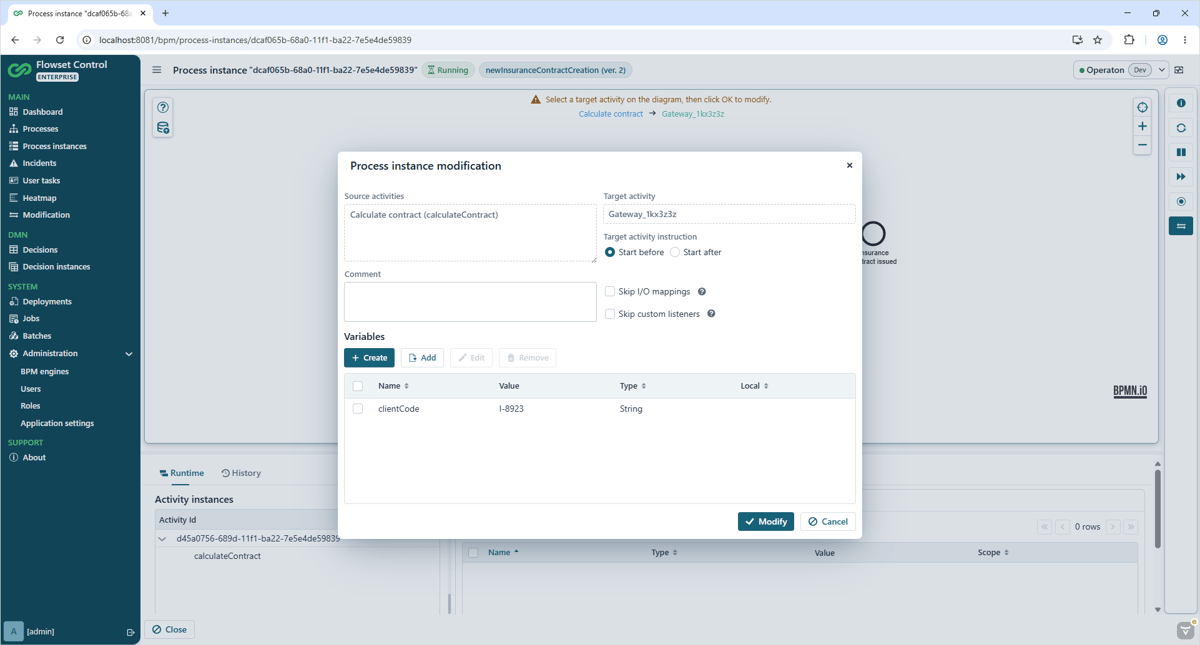Open Deployments in the sidebar

[47, 301]
